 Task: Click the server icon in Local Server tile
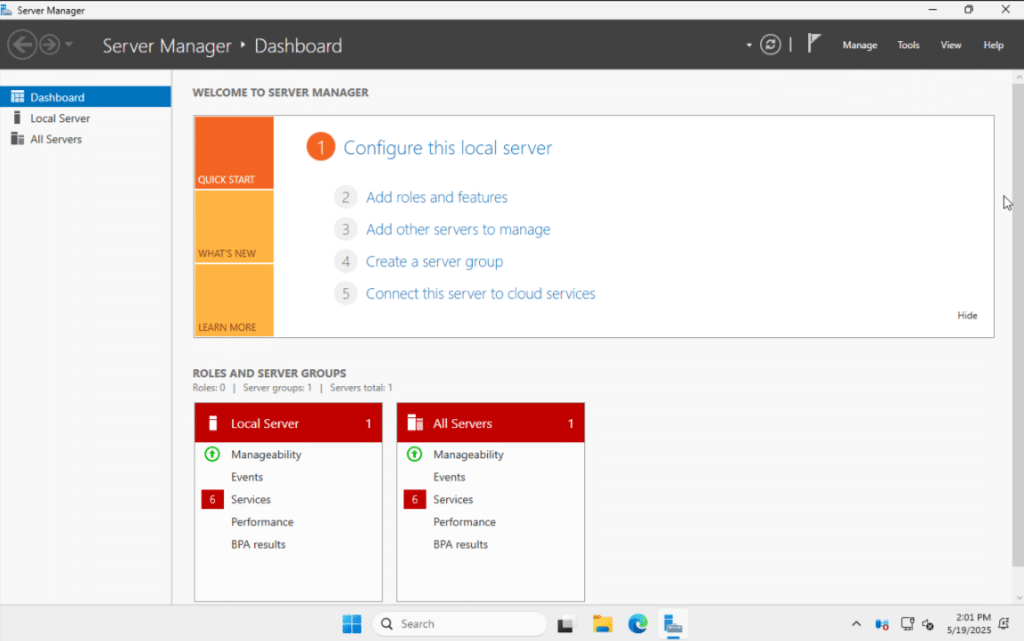(x=212, y=423)
